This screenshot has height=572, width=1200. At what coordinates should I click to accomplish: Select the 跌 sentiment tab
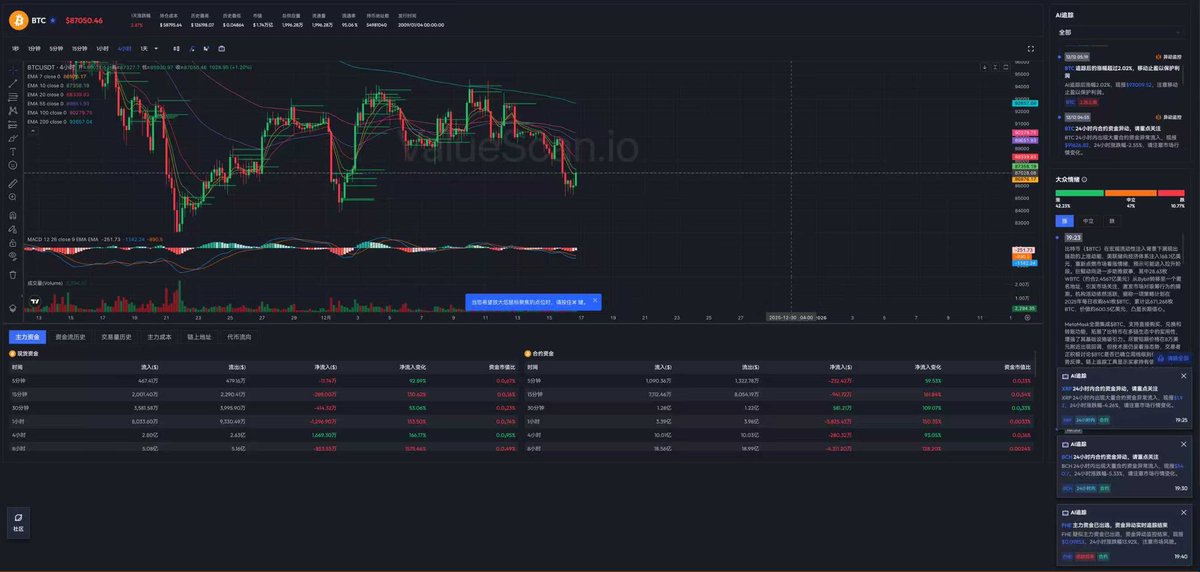pos(1110,220)
